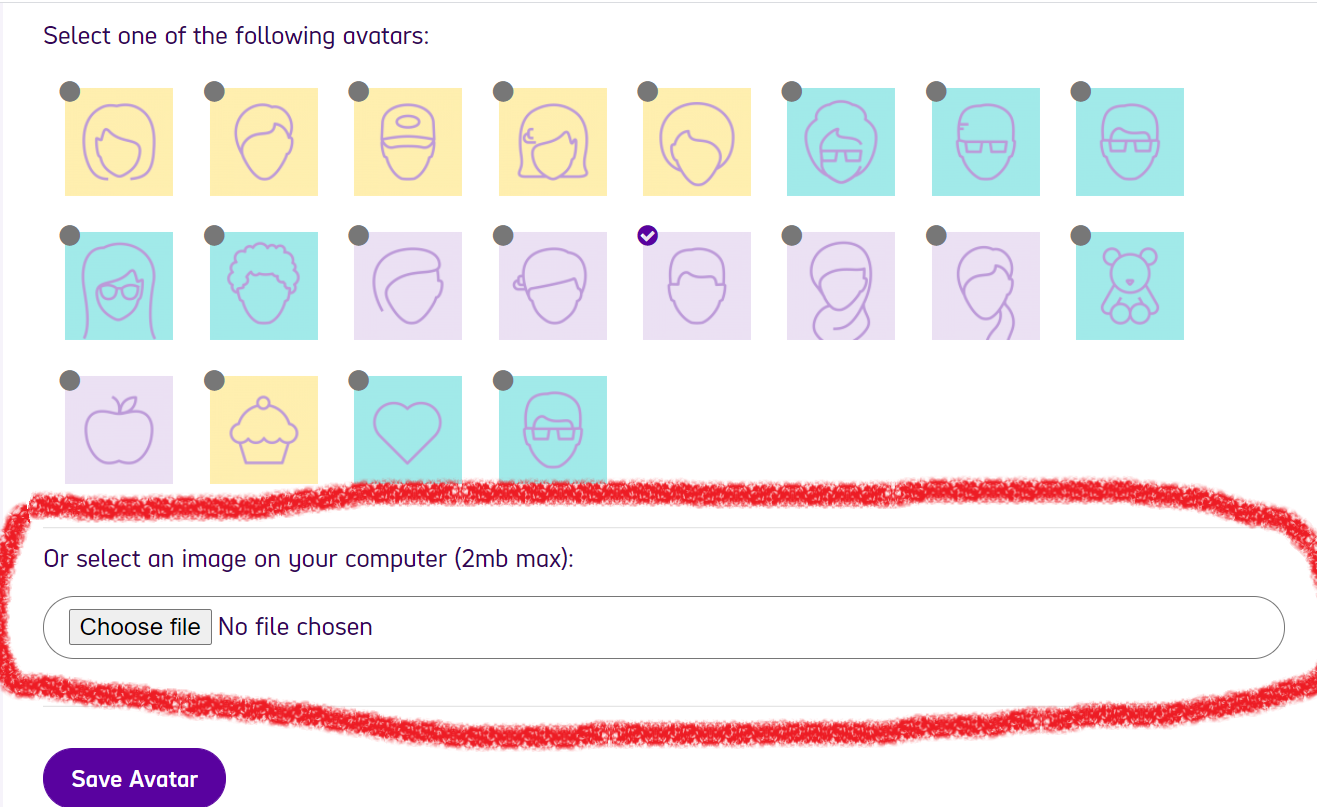Select the first yellow bob-hair avatar
This screenshot has height=807, width=1317.
tap(119, 142)
